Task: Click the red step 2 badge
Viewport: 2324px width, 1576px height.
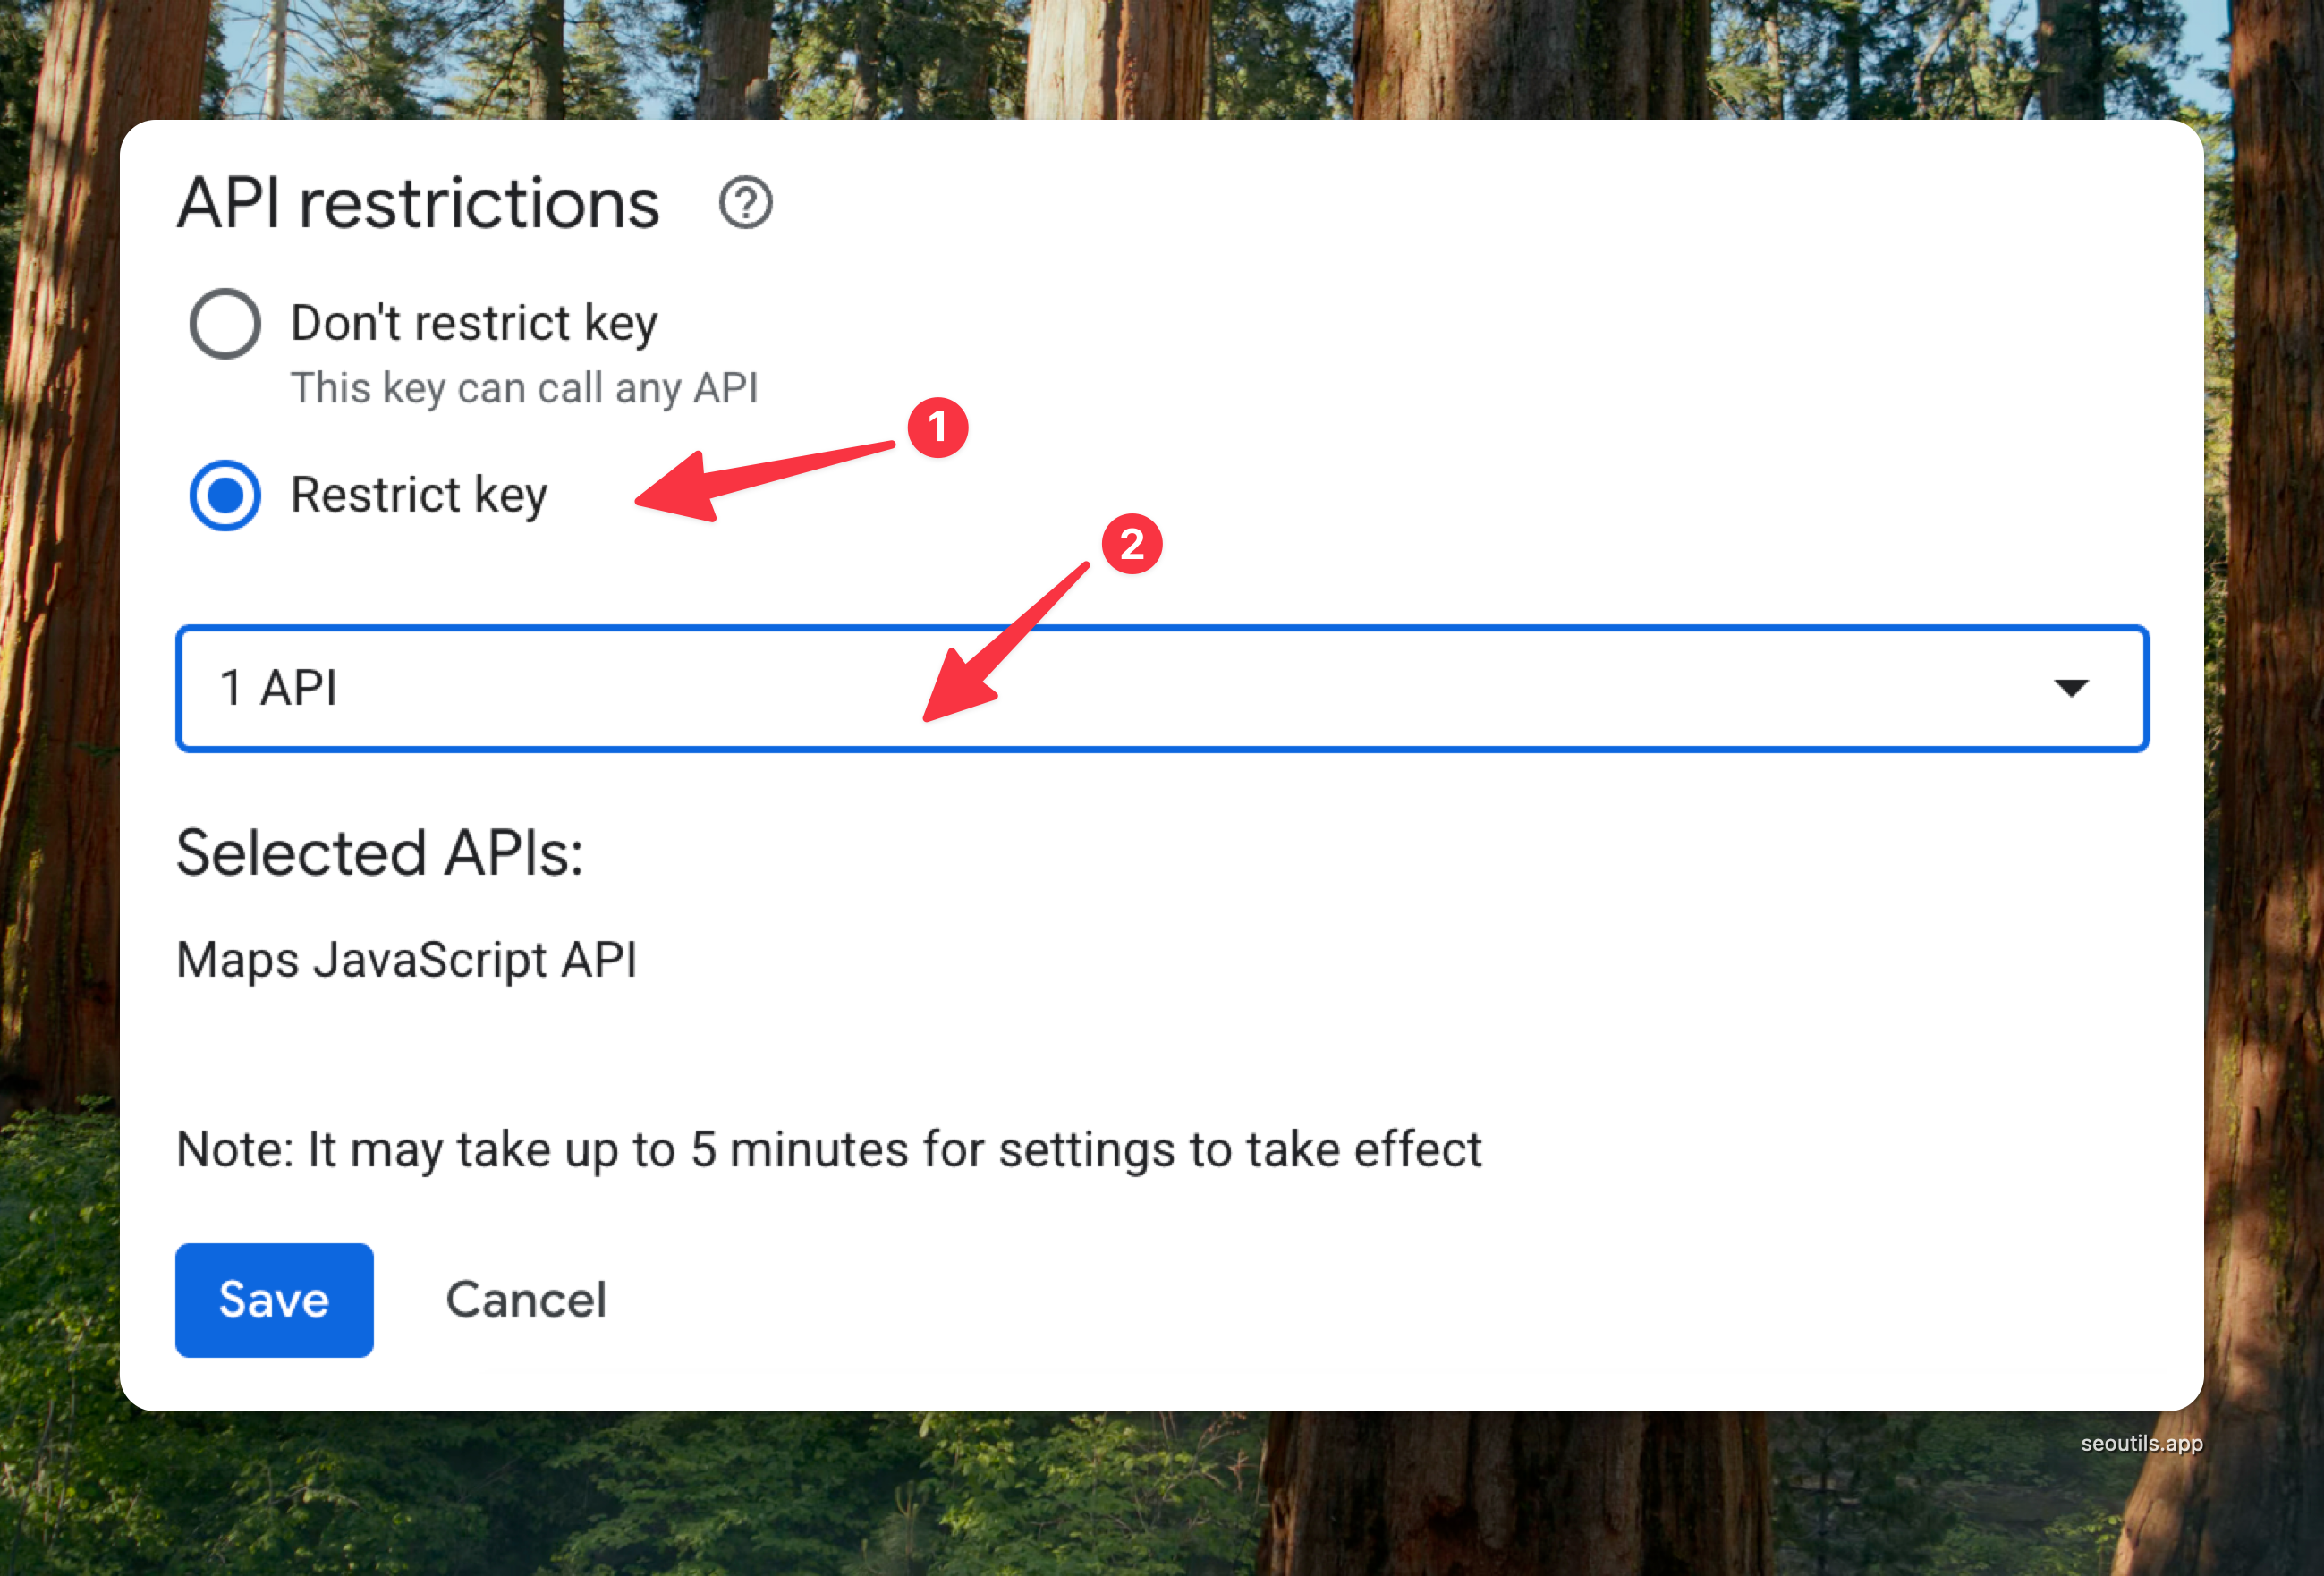Action: (x=1131, y=544)
